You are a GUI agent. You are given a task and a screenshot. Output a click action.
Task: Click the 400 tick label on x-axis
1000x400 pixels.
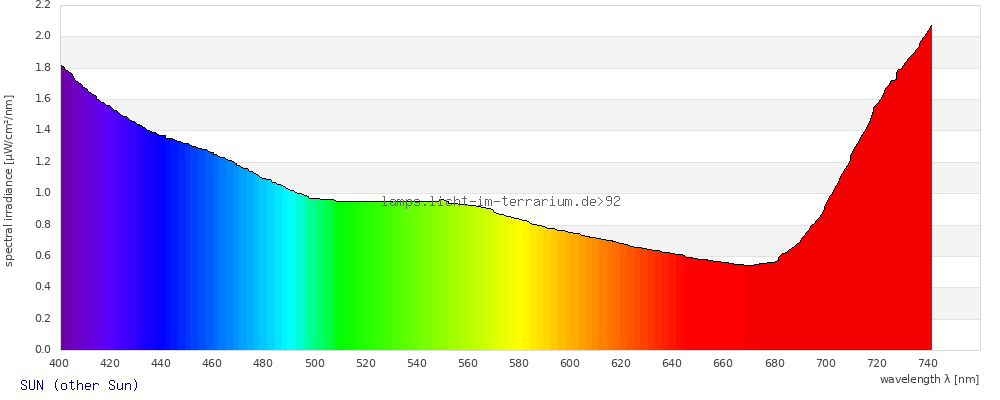pyautogui.click(x=59, y=364)
